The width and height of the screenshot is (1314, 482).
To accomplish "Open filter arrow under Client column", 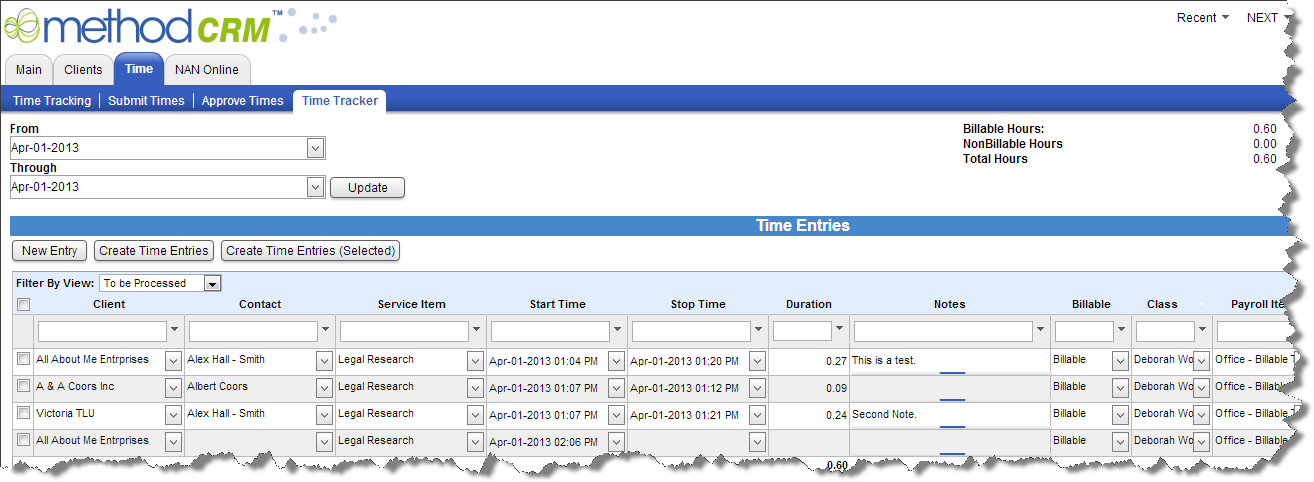I will [x=175, y=330].
